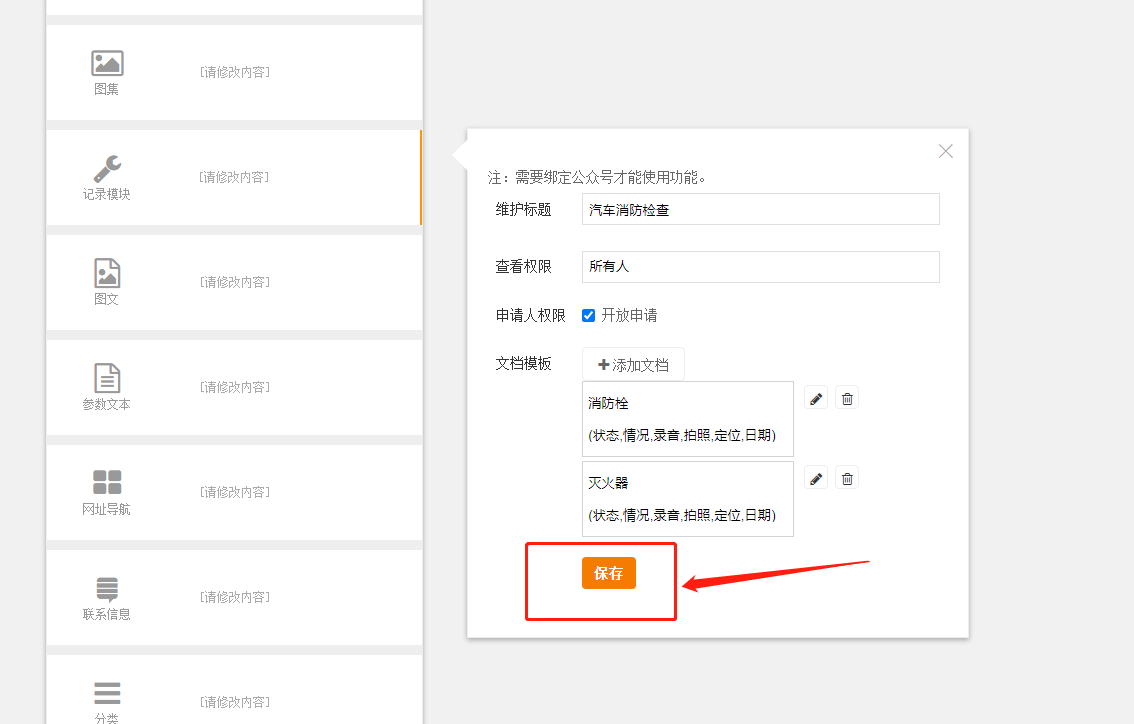Open the 图文 image-text module icon
This screenshot has height=724, width=1134.
tap(107, 273)
